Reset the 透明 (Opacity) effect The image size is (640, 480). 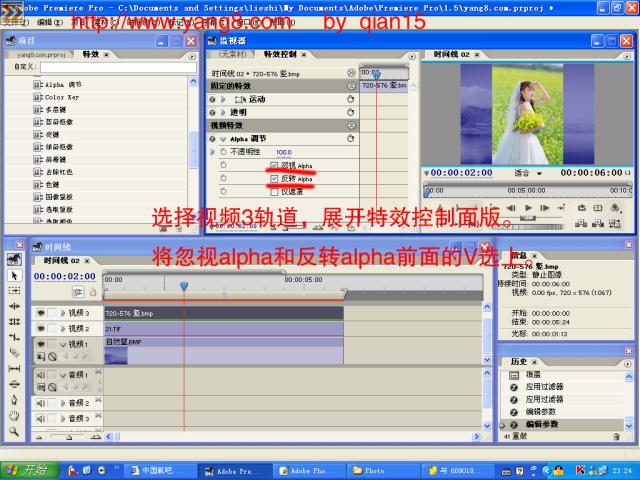tap(350, 112)
